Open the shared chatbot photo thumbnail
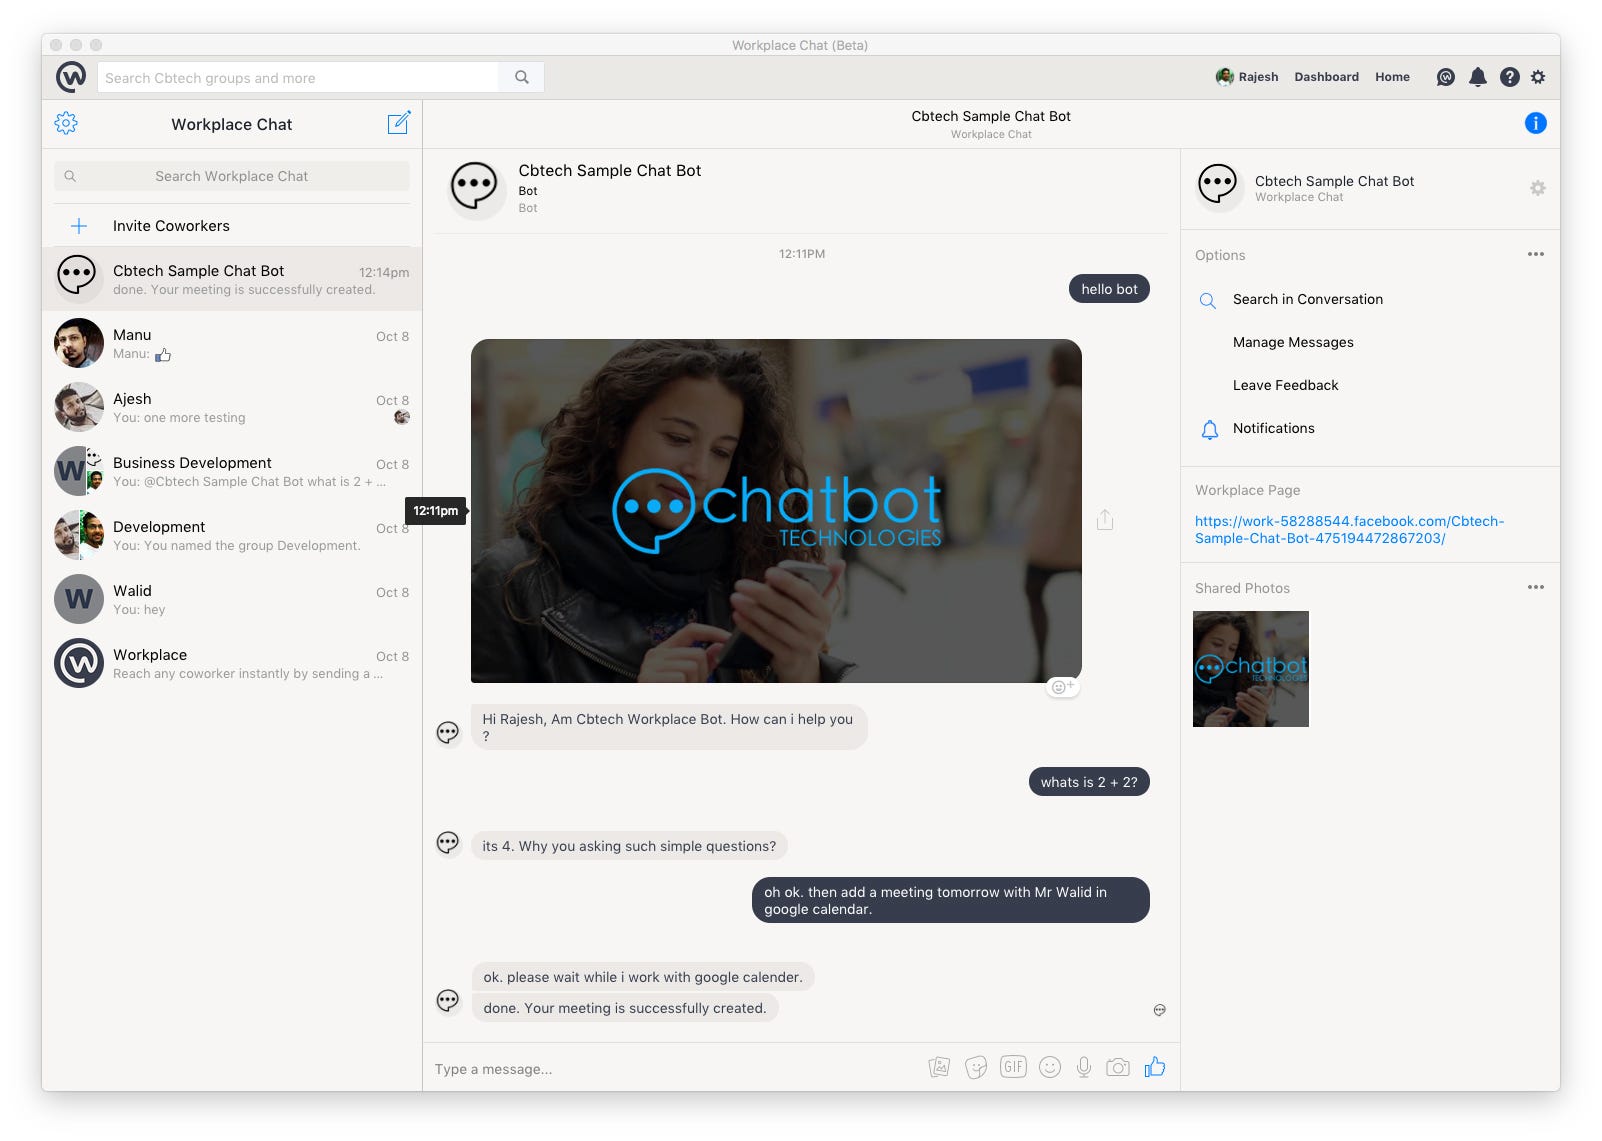Viewport: 1602px width, 1141px height. pos(1250,669)
